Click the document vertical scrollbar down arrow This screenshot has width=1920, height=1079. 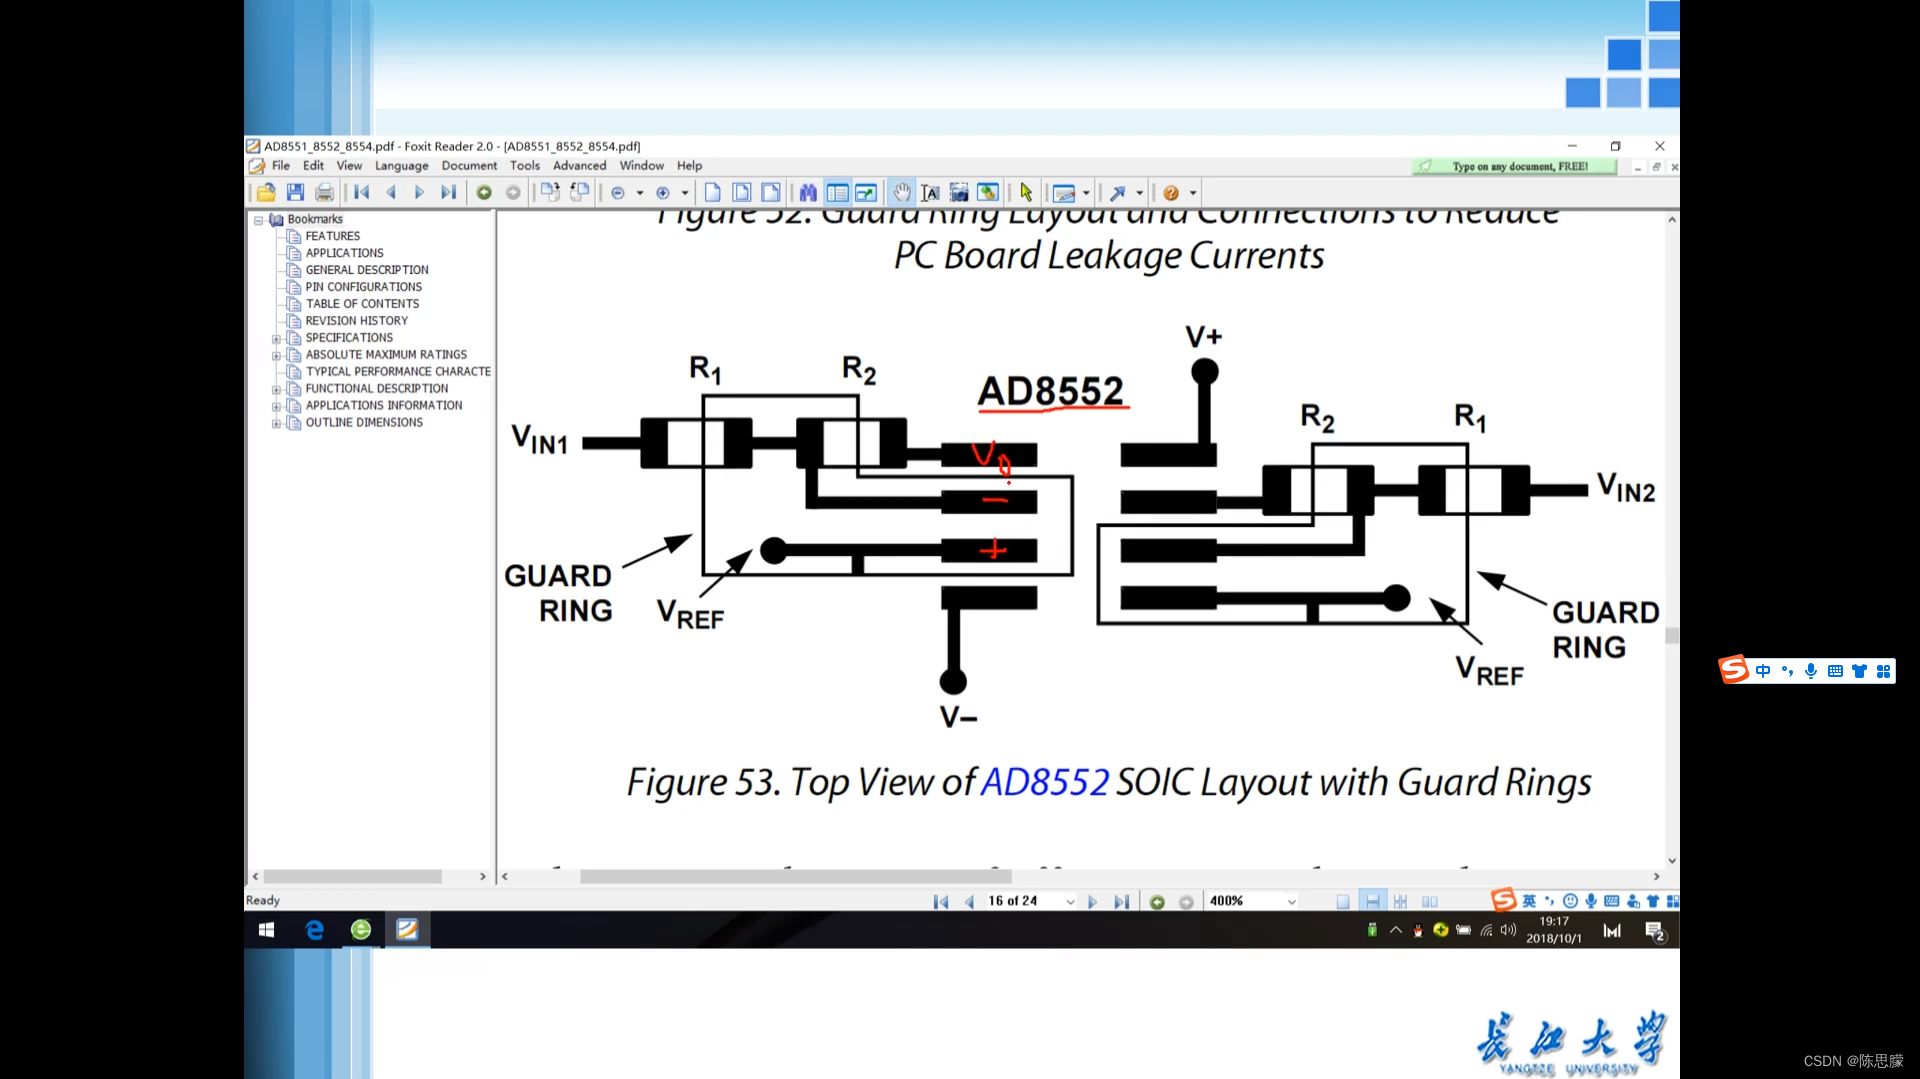(x=1672, y=861)
